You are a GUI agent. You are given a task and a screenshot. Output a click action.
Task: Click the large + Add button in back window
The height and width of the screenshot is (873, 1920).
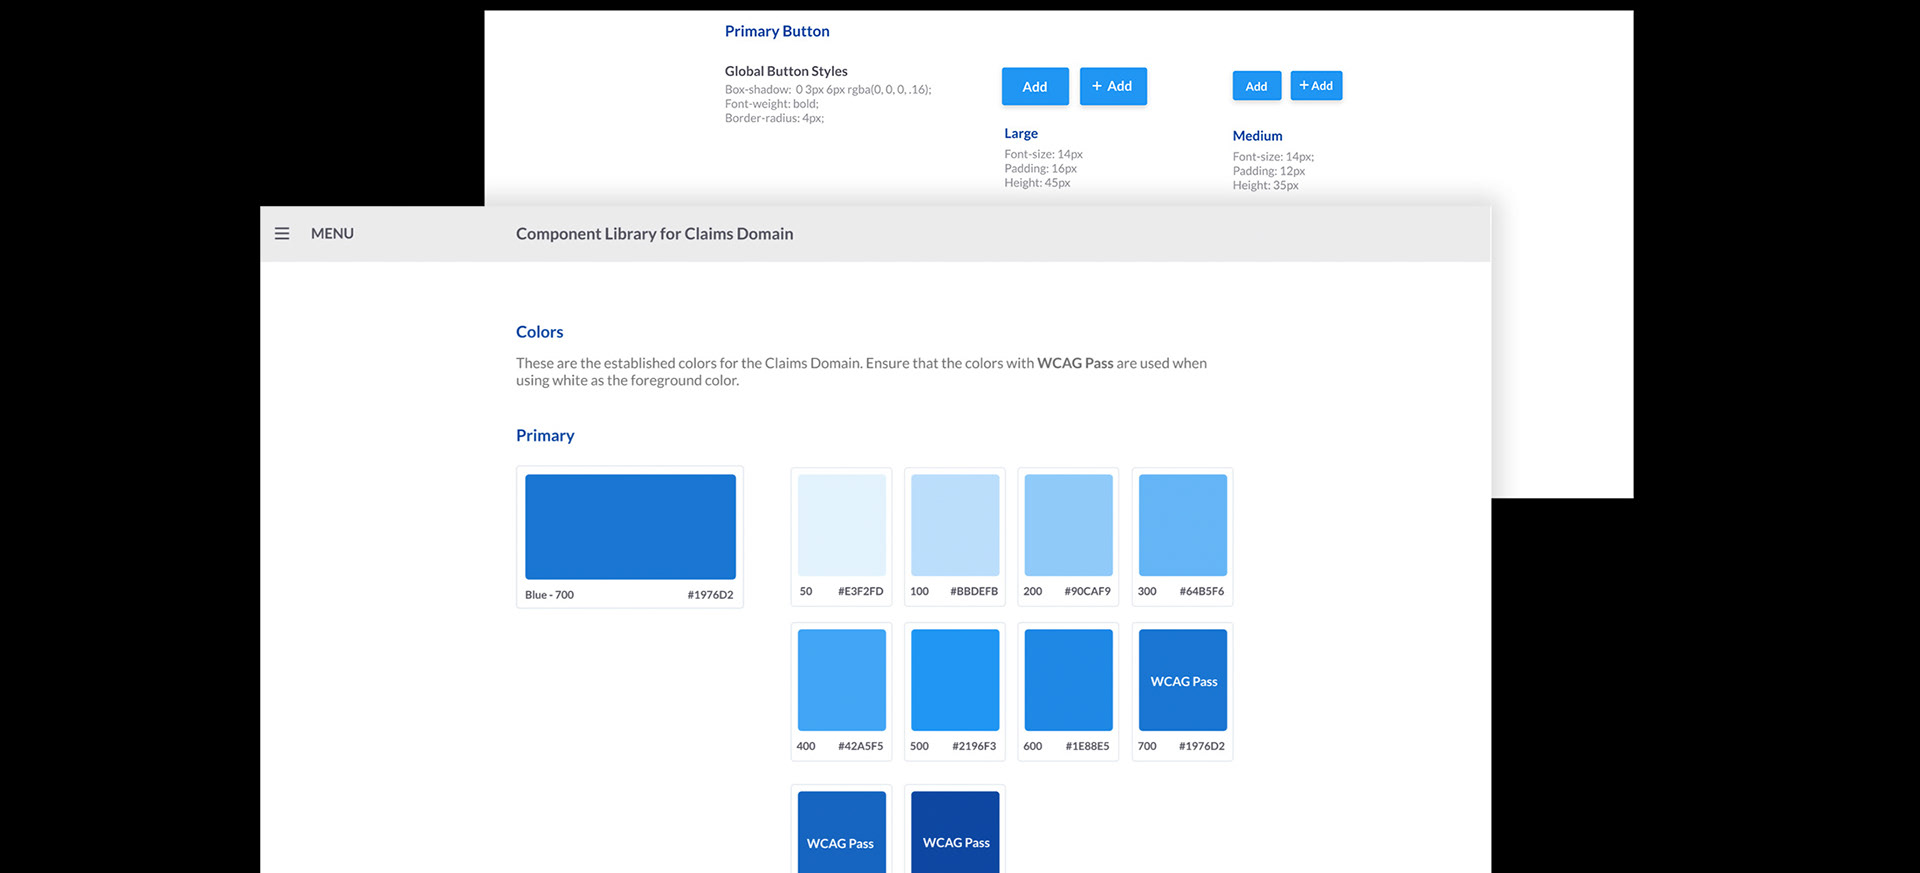click(x=1113, y=86)
